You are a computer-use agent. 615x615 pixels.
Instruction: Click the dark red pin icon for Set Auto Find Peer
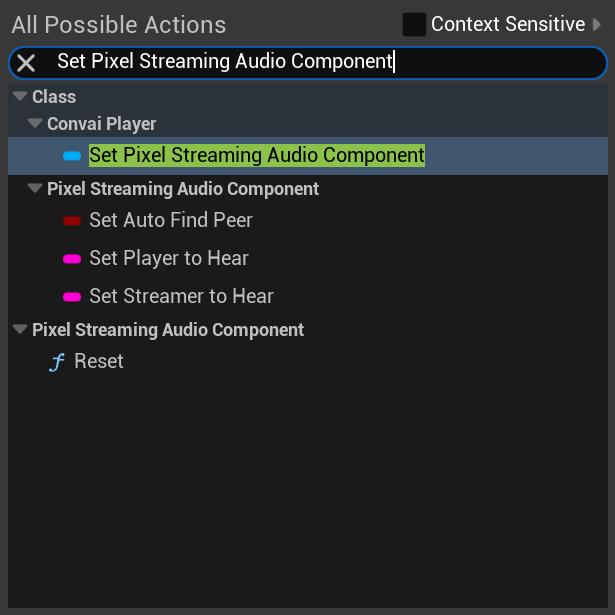click(x=72, y=221)
